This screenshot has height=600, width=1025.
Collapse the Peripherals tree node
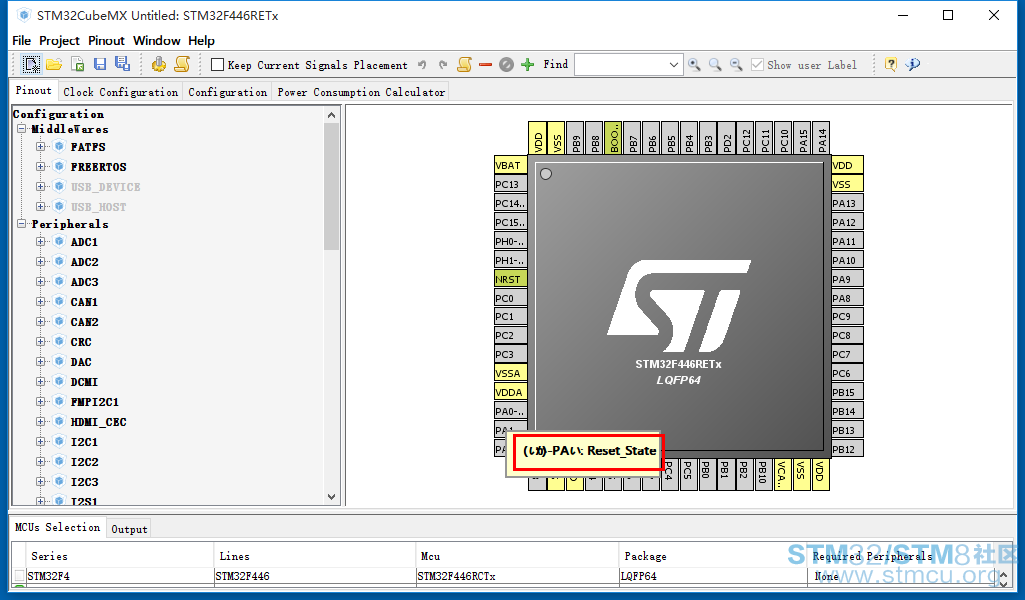22,224
